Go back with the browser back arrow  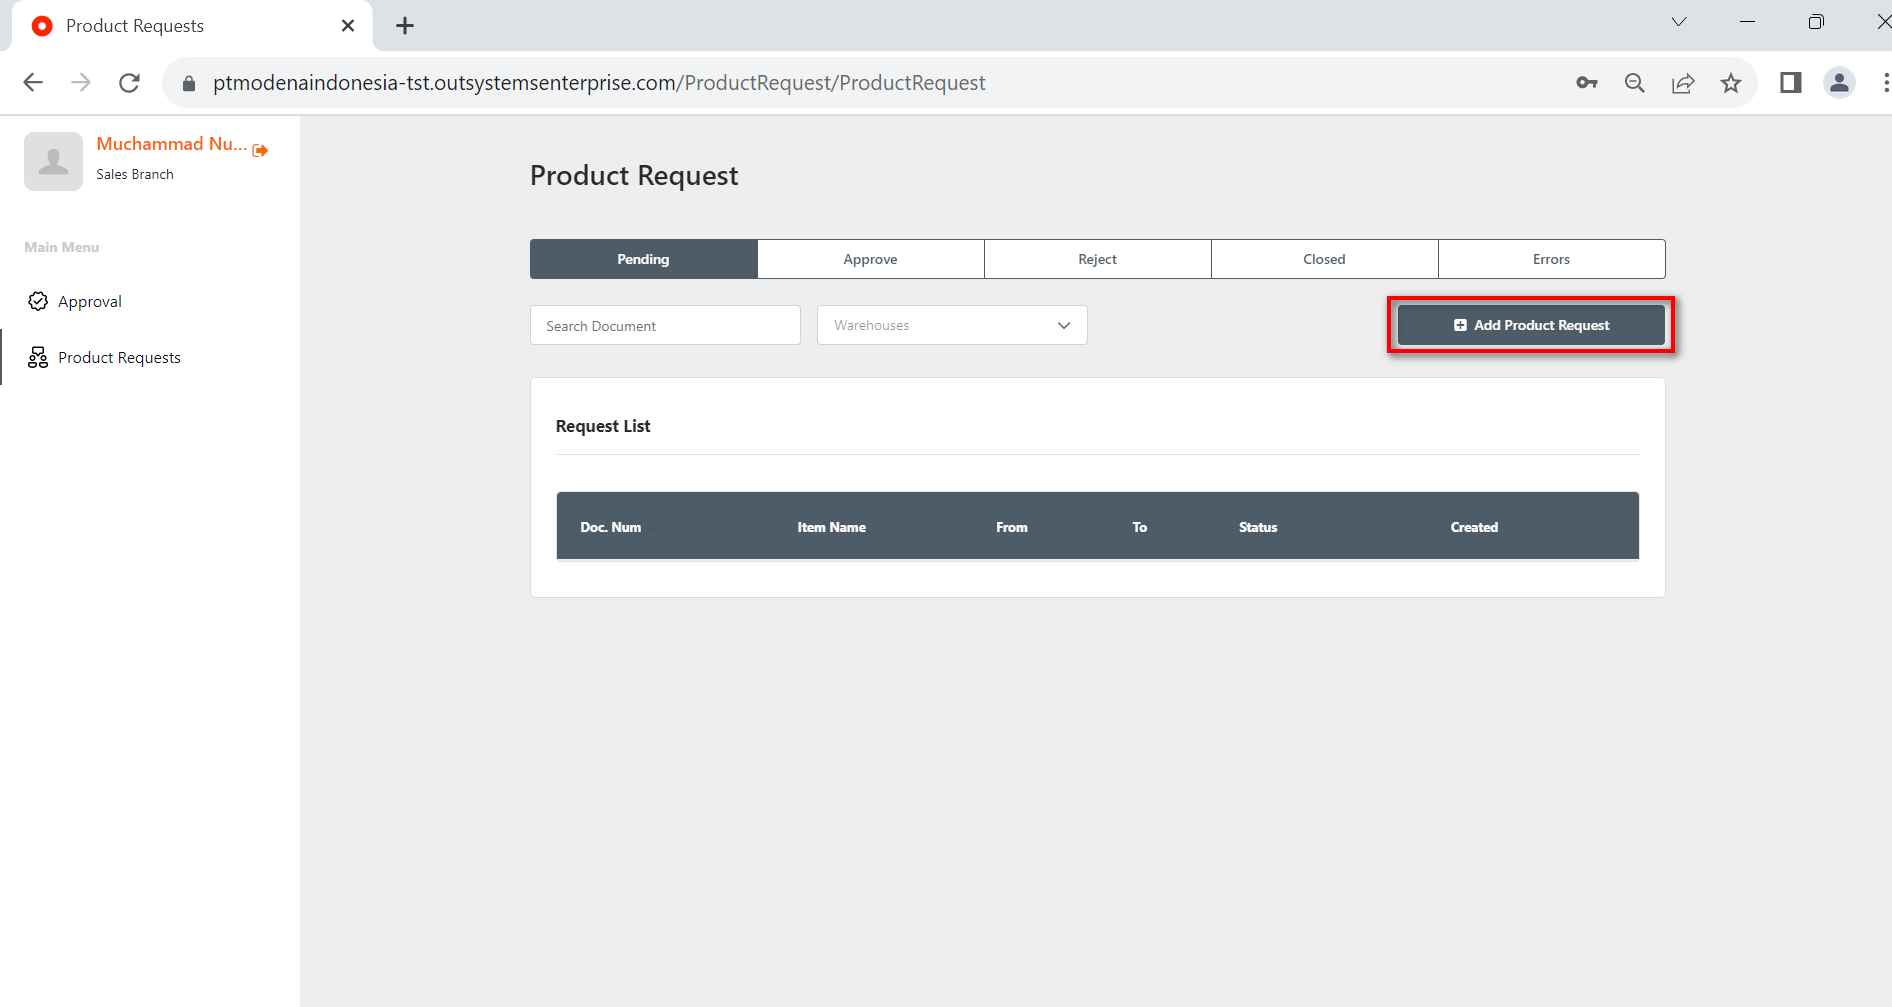click(x=33, y=83)
